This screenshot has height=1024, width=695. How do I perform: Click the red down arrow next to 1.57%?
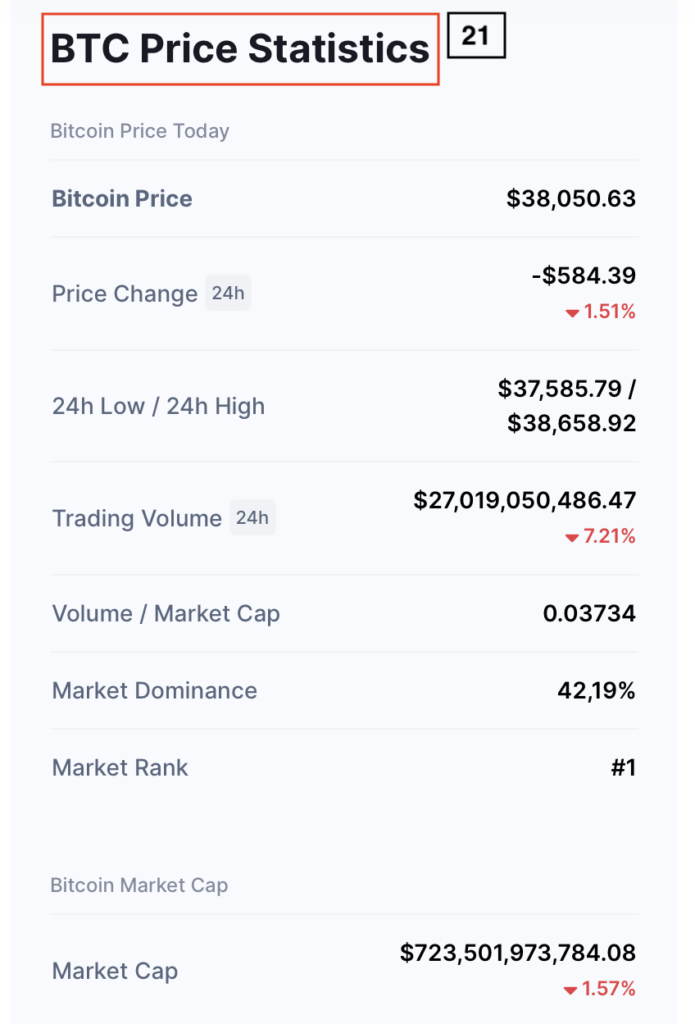[570, 991]
